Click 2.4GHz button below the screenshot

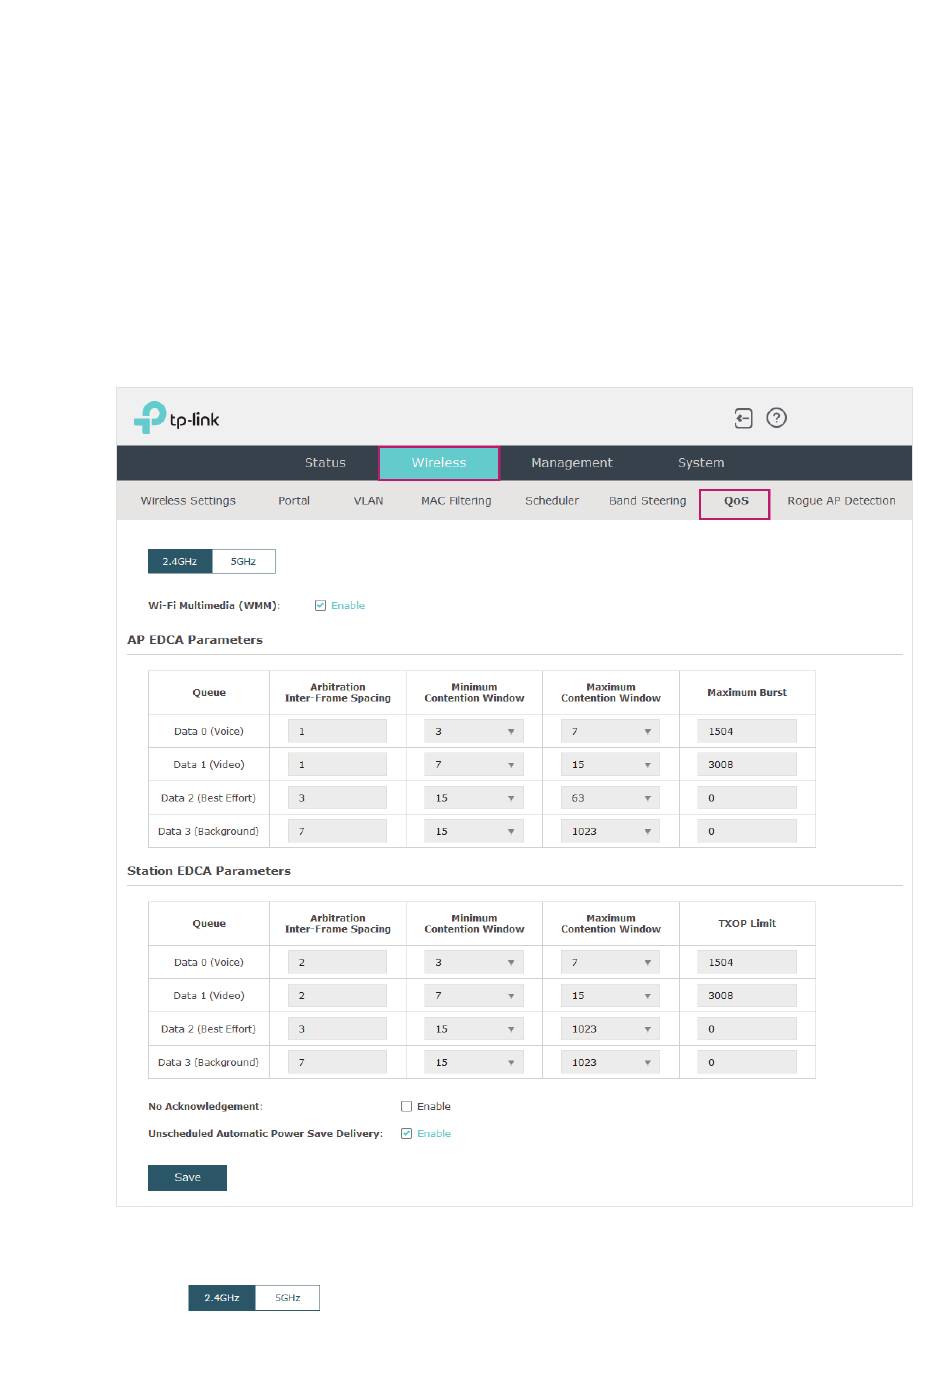point(222,1298)
